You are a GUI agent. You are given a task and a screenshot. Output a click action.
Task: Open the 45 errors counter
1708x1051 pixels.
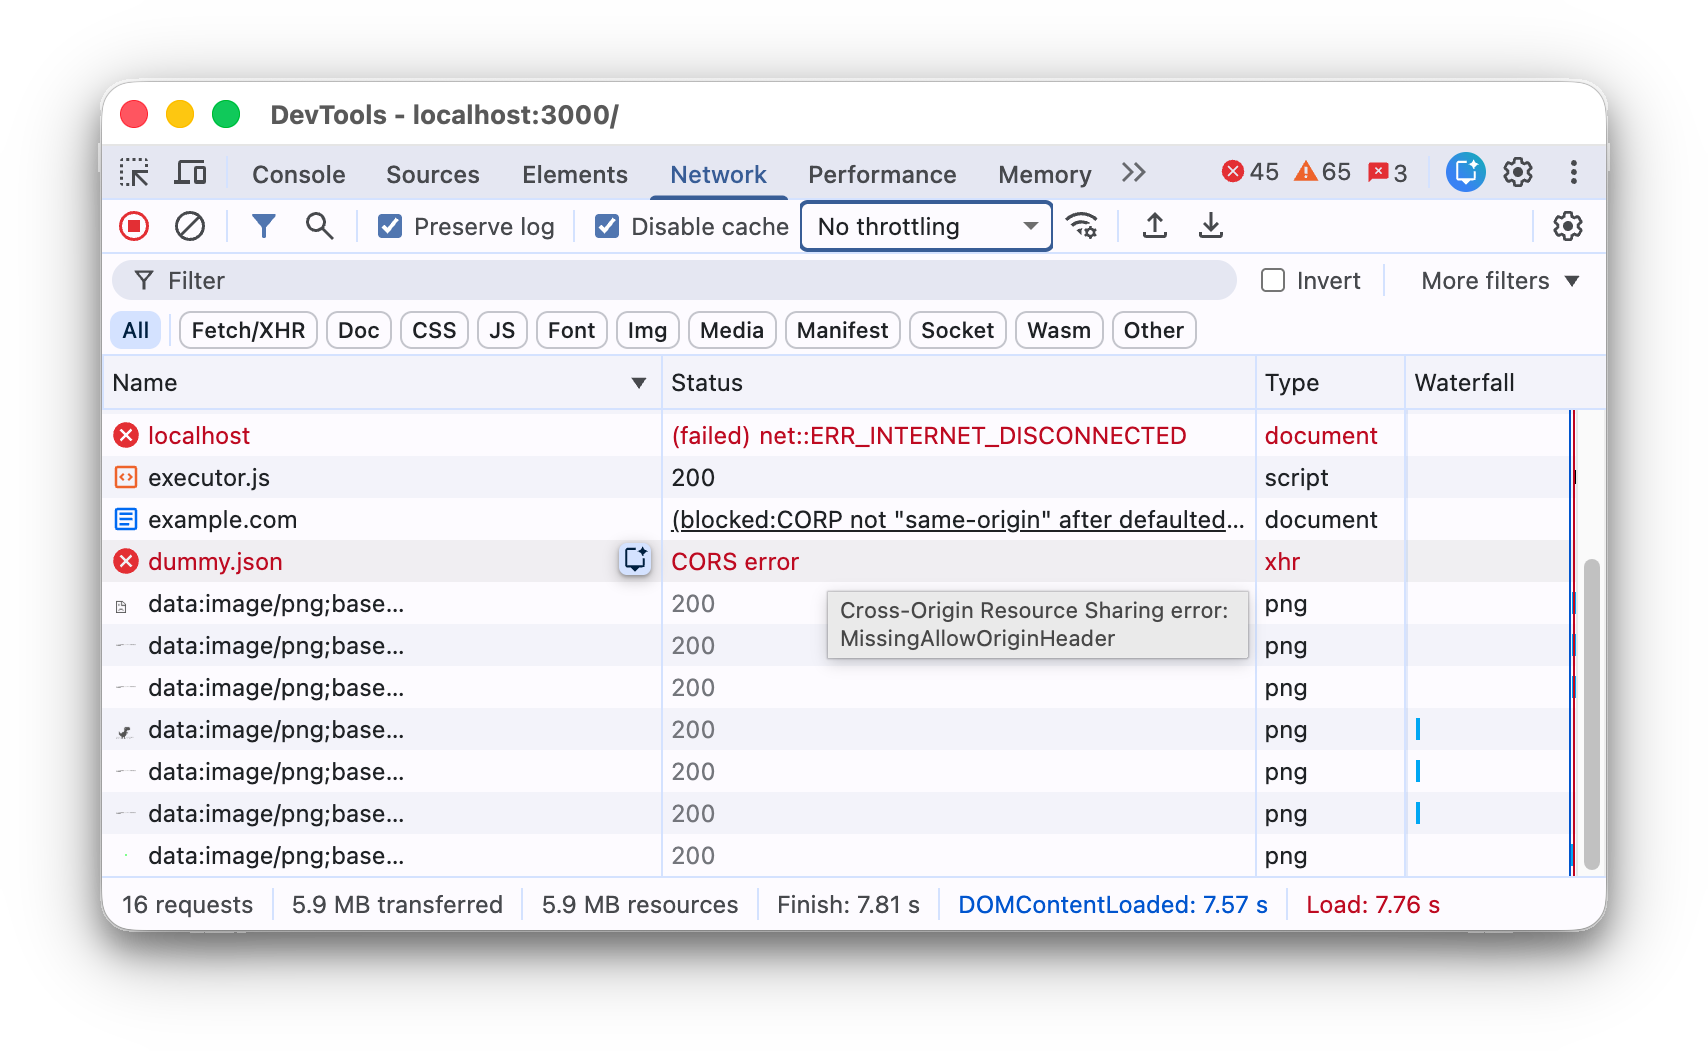pyautogui.click(x=1250, y=172)
